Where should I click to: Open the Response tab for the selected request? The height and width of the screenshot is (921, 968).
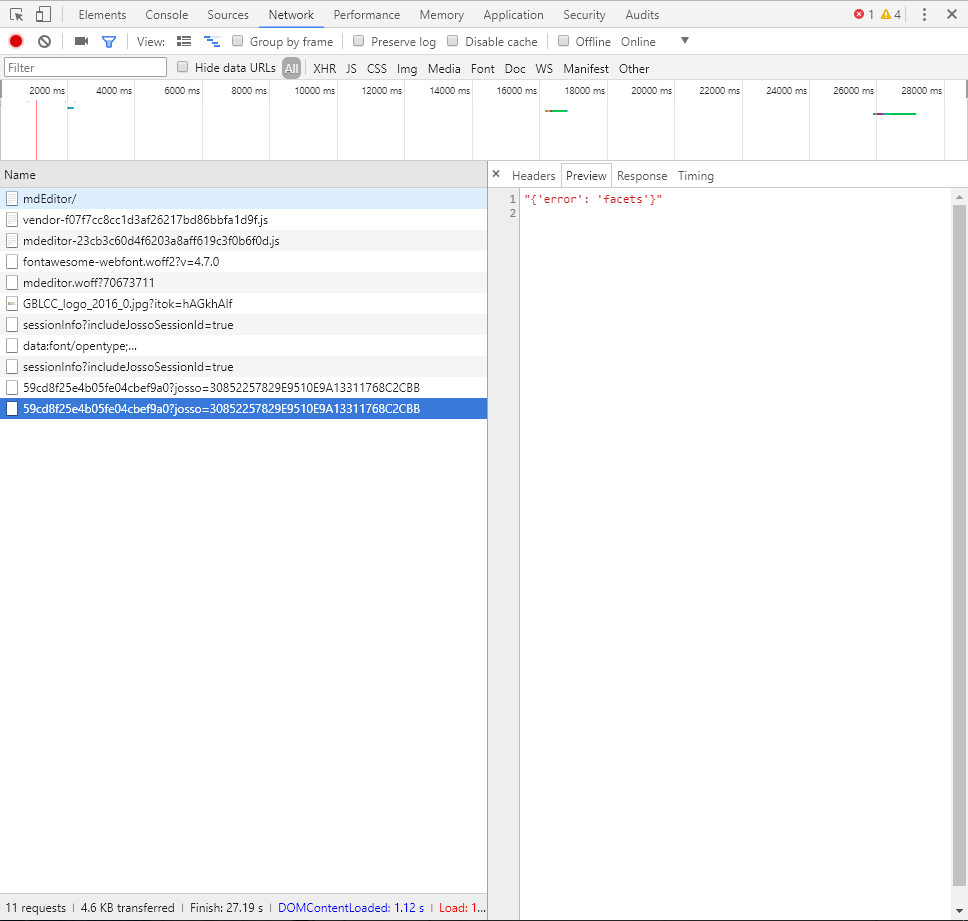[641, 175]
